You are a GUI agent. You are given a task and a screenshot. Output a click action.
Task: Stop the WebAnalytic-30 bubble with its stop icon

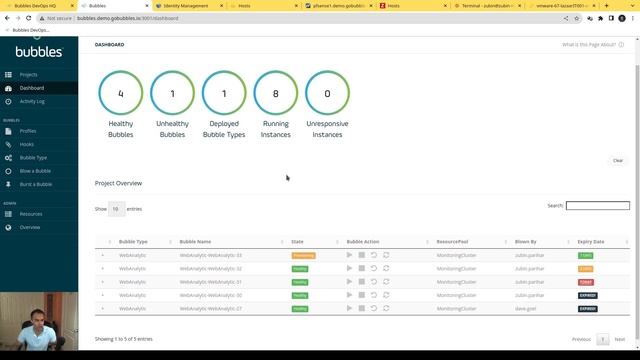[x=362, y=295]
